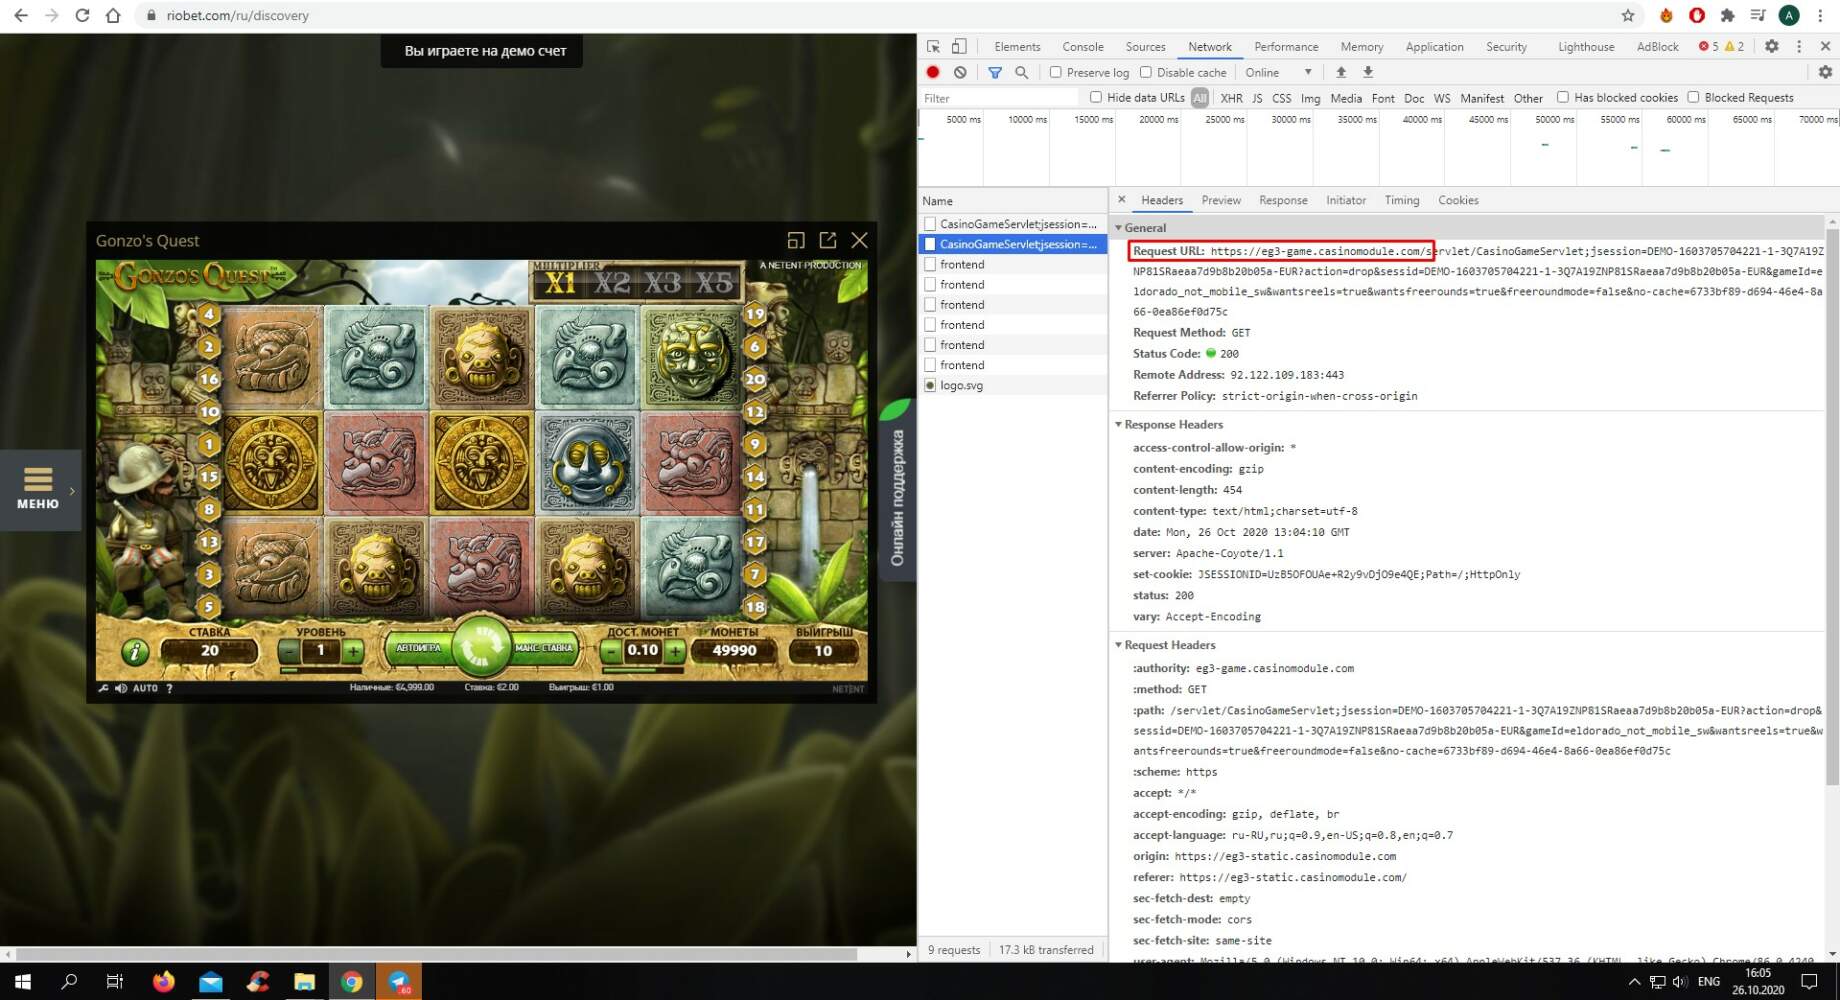
Task: Decrease bet level with minus button
Action: click(x=289, y=651)
